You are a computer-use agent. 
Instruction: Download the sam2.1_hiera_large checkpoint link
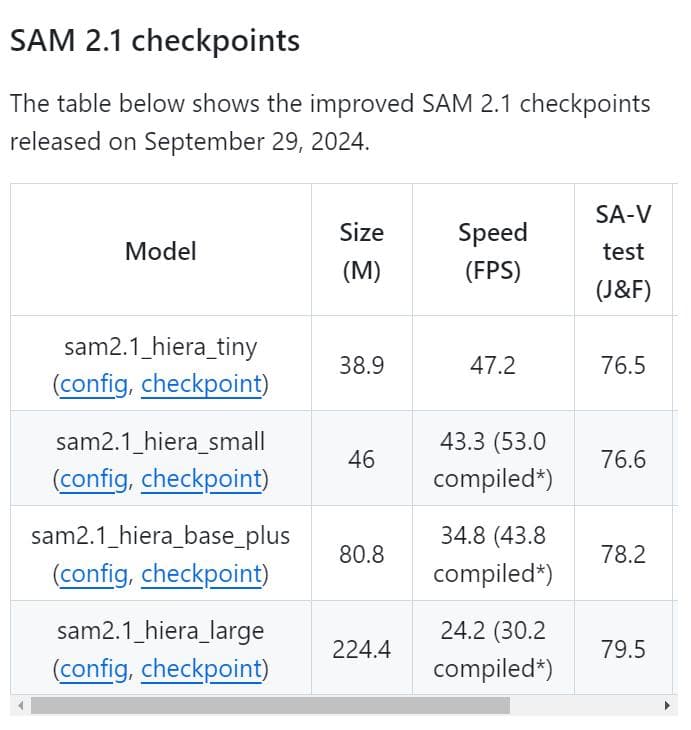point(201,669)
